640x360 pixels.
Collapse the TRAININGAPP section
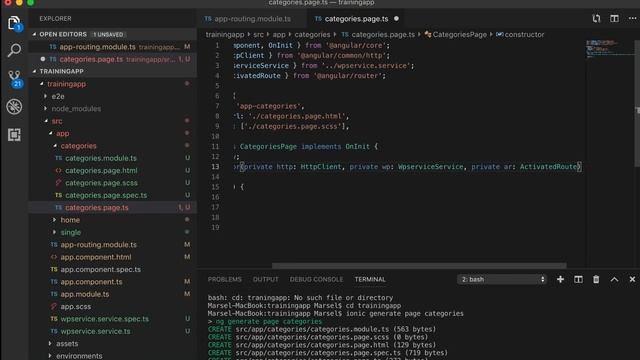pos(34,71)
